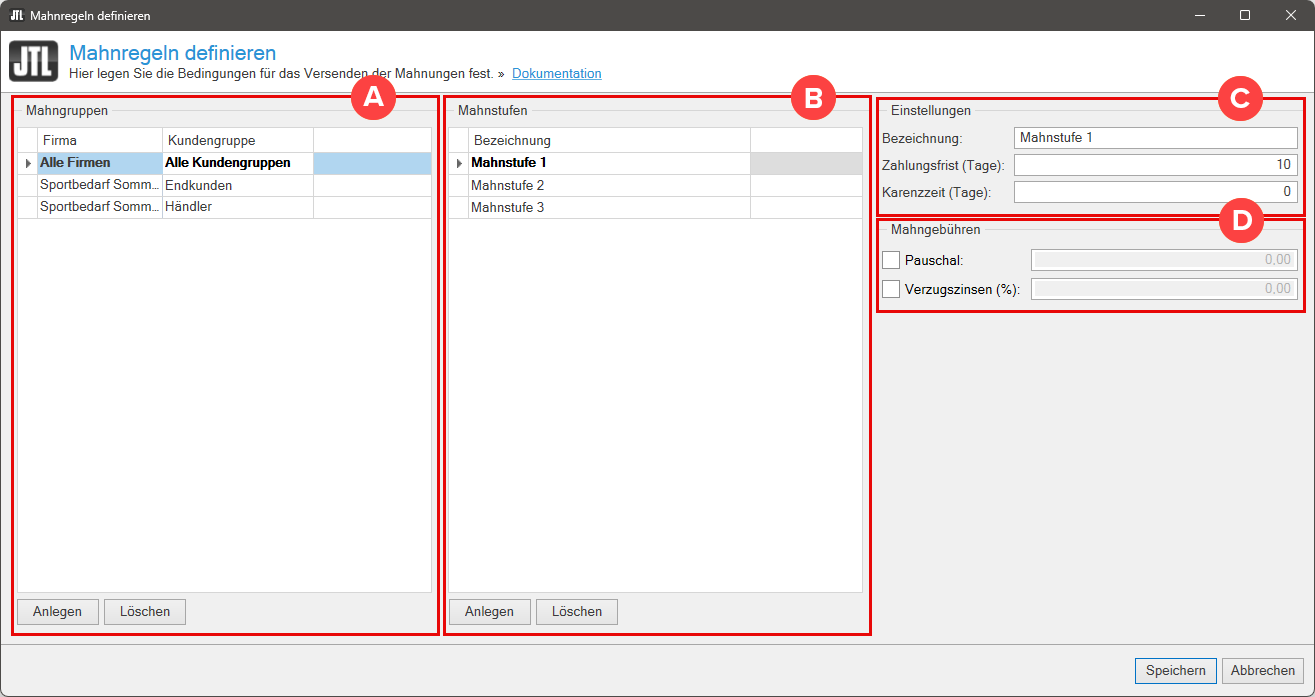Save the rules with Speichern
This screenshot has height=697, width=1315.
click(1175, 671)
